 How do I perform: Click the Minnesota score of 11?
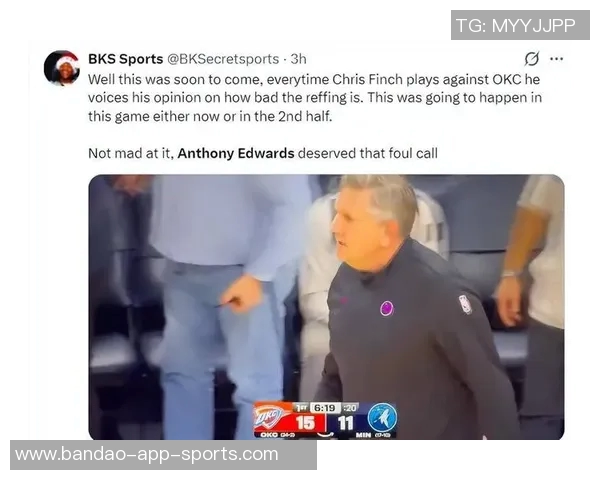(x=346, y=423)
